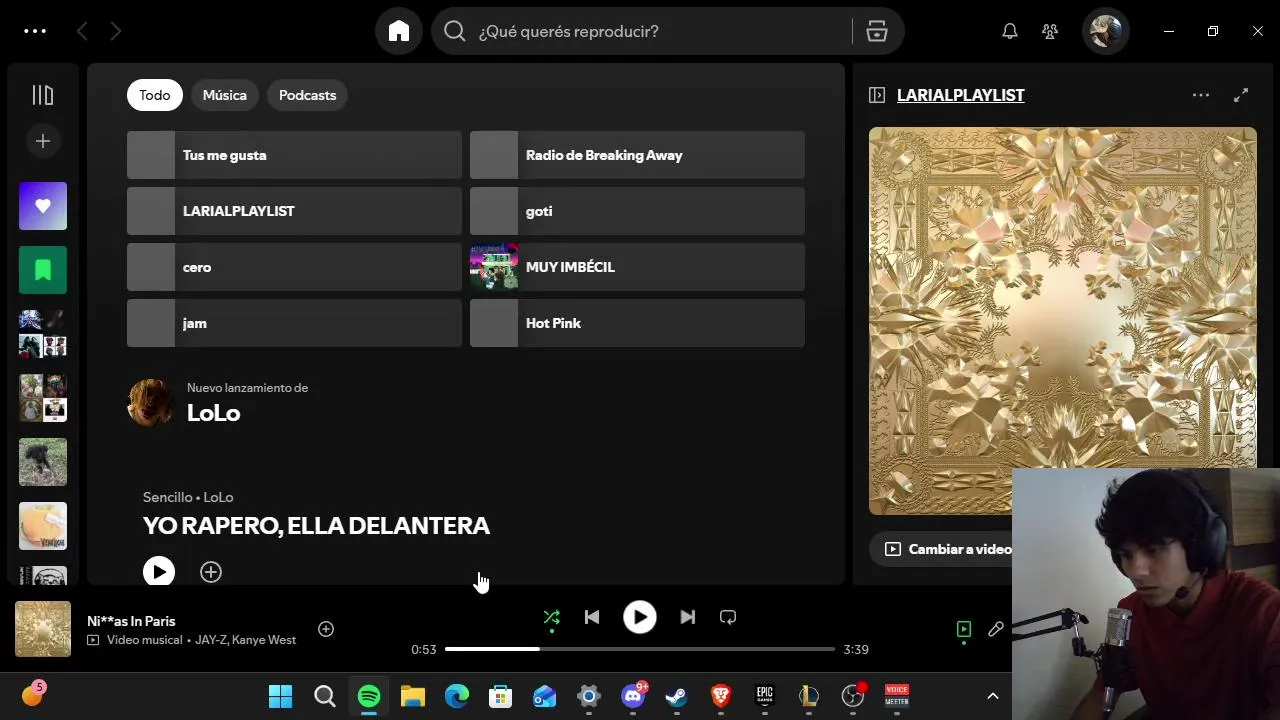Screen dimensions: 1280x720
Task: Open LARIALPLAYLIST heading in right panel
Action: pyautogui.click(x=961, y=95)
